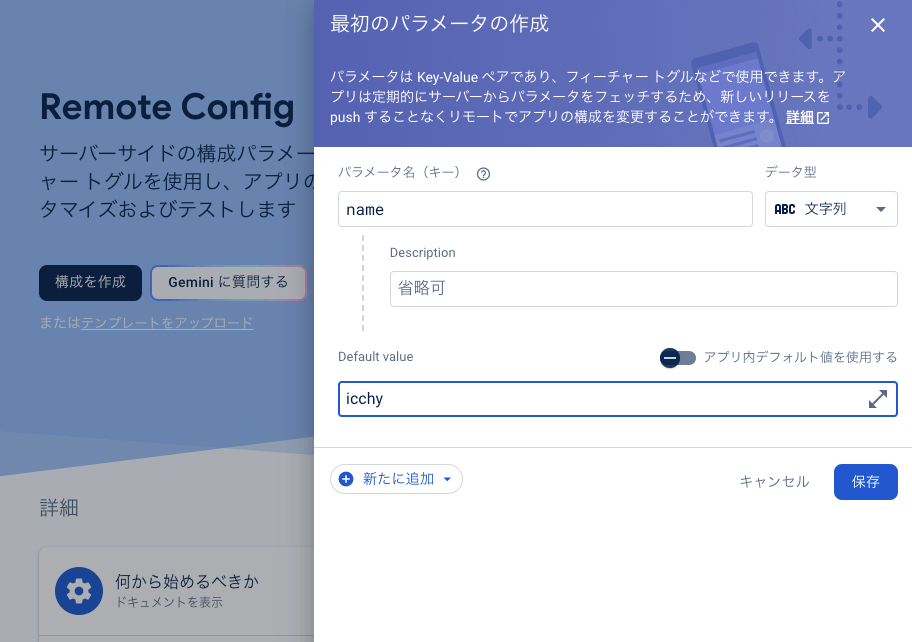Image resolution: width=912 pixels, height=642 pixels.
Task: Close the parameter creation panel
Action: (x=877, y=25)
